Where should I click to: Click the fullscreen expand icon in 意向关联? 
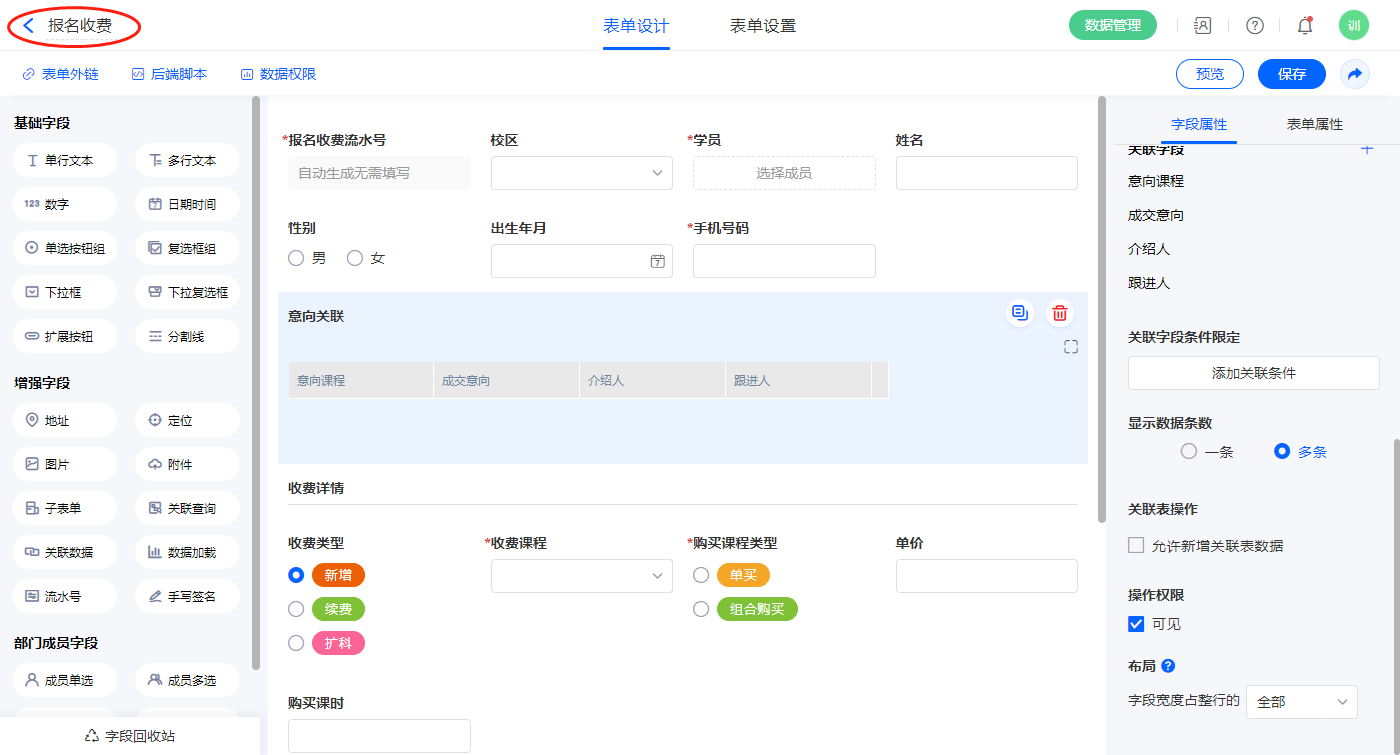pos(1071,347)
